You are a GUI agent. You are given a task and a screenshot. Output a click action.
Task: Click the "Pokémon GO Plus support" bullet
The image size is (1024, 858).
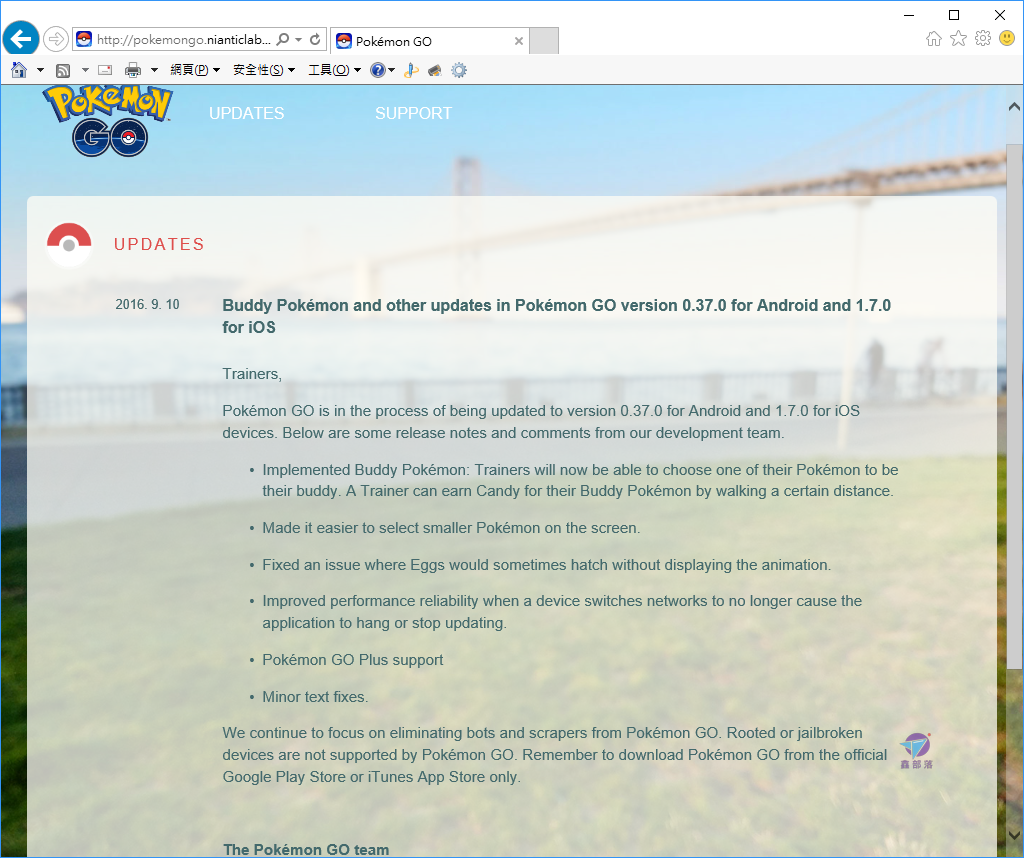353,659
